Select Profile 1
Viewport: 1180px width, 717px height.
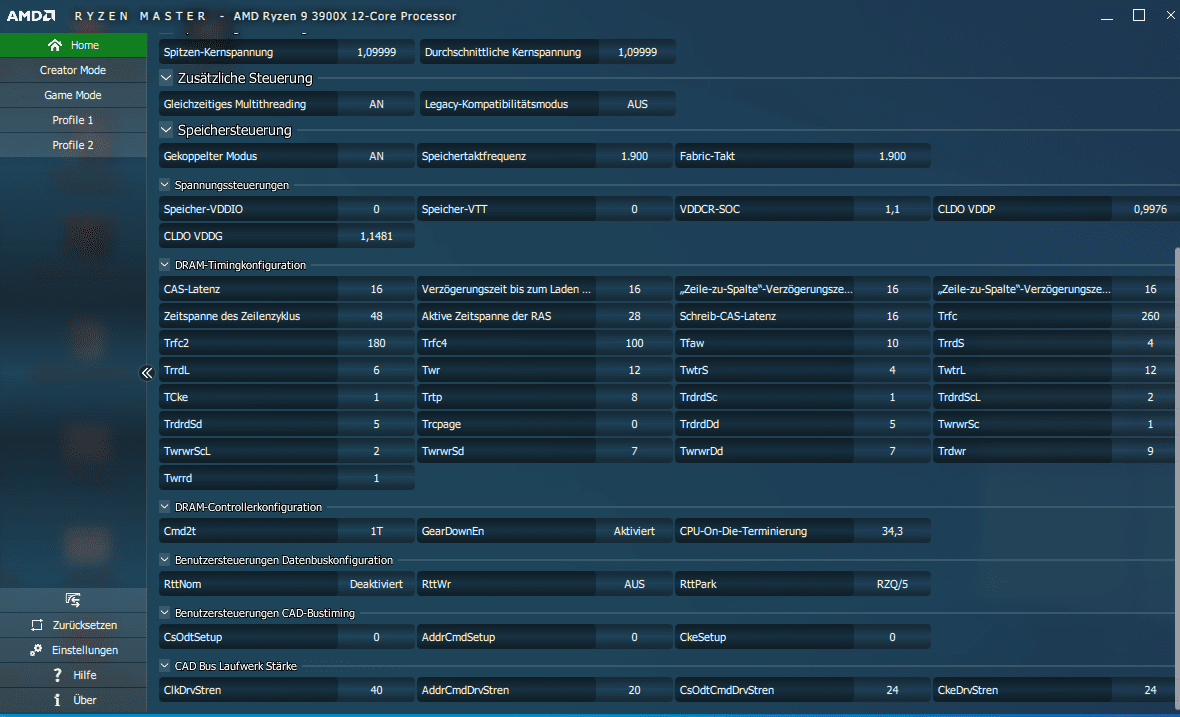click(x=73, y=120)
